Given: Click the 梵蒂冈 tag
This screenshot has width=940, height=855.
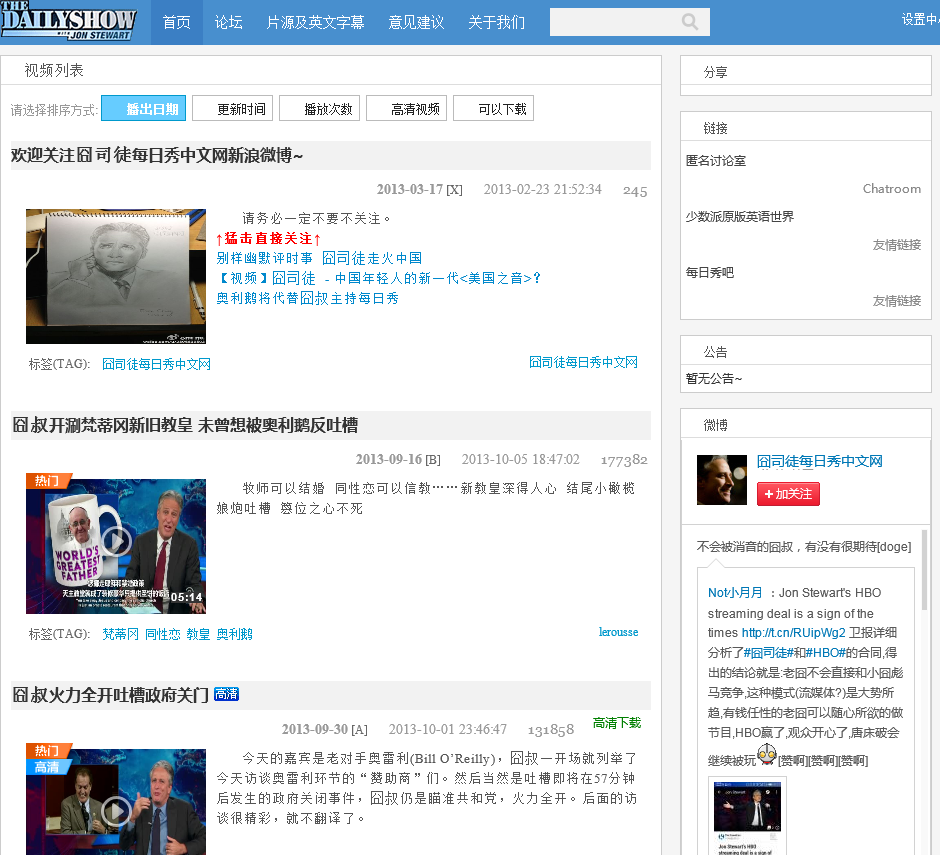Looking at the screenshot, I should 120,634.
